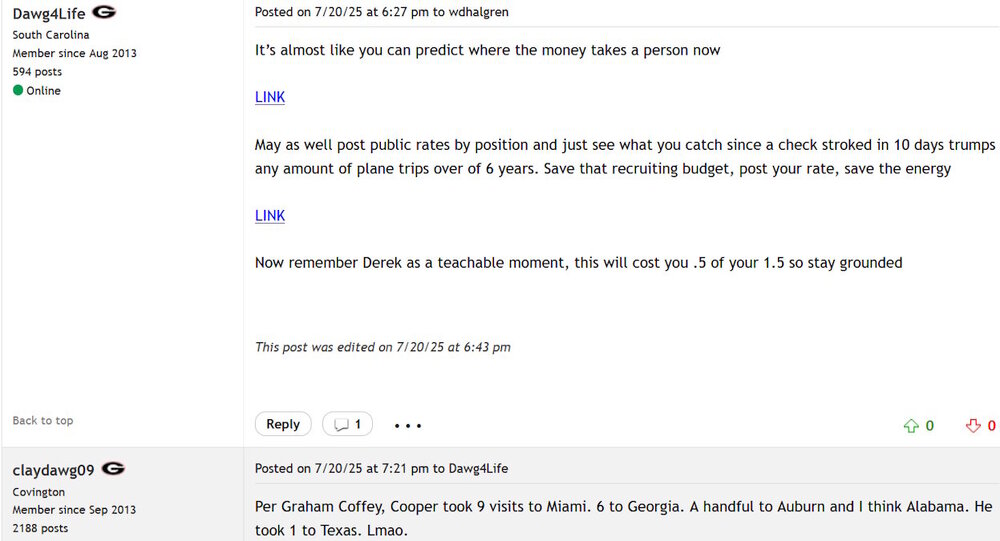Open the second LINK in the post
Image resolution: width=1000 pixels, height=541 pixels.
pyautogui.click(x=270, y=215)
